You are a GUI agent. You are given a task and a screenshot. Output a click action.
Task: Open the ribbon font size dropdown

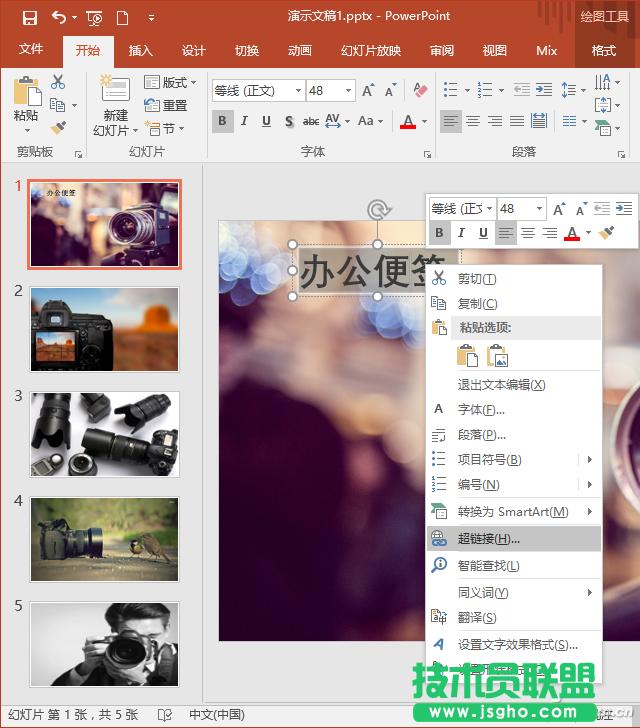pyautogui.click(x=349, y=91)
